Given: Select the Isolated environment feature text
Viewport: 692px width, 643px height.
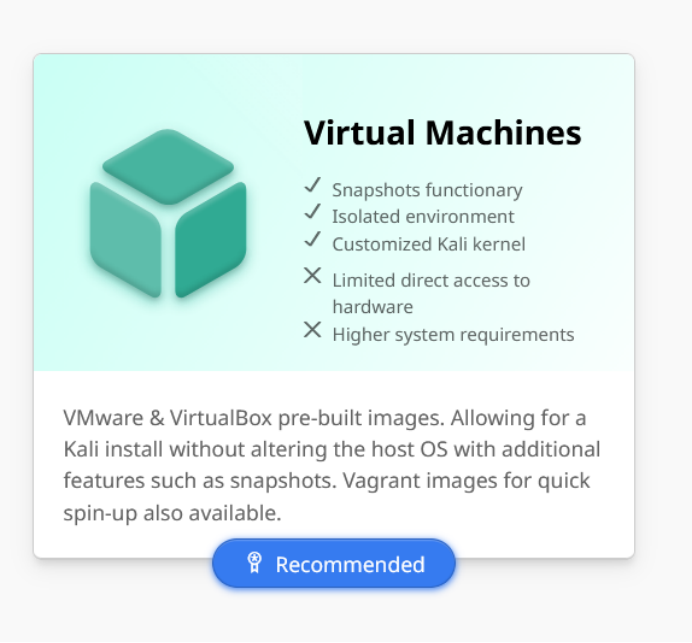Looking at the screenshot, I should 423,217.
